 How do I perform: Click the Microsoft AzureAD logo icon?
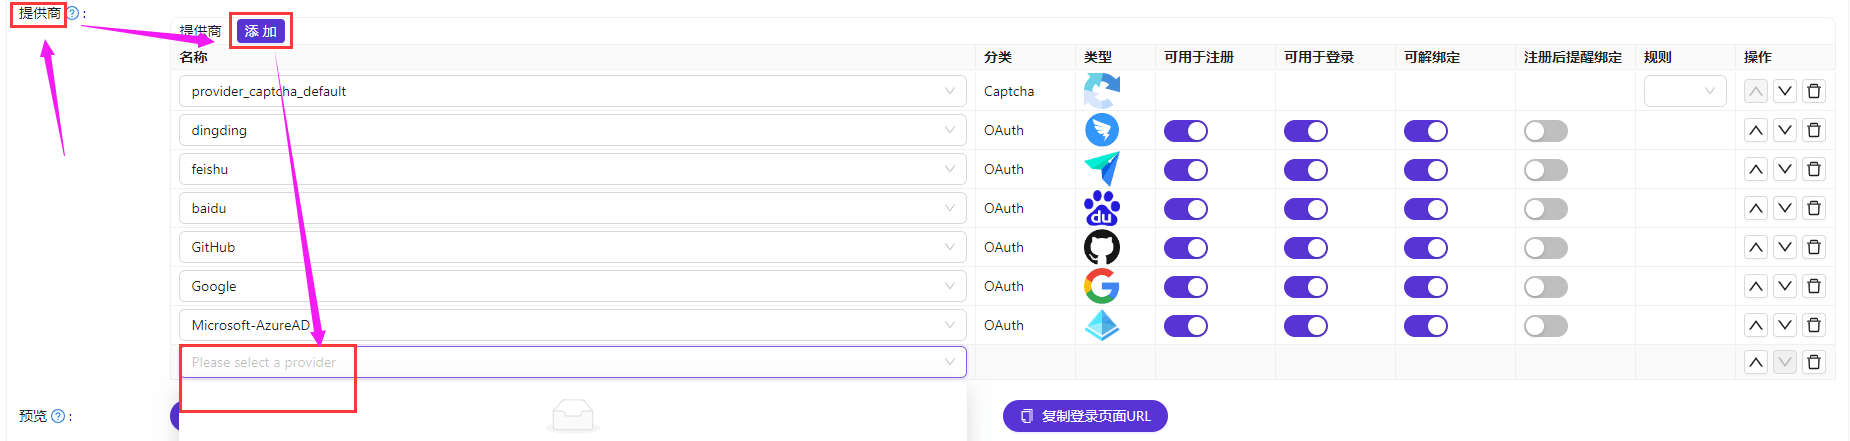click(x=1102, y=325)
